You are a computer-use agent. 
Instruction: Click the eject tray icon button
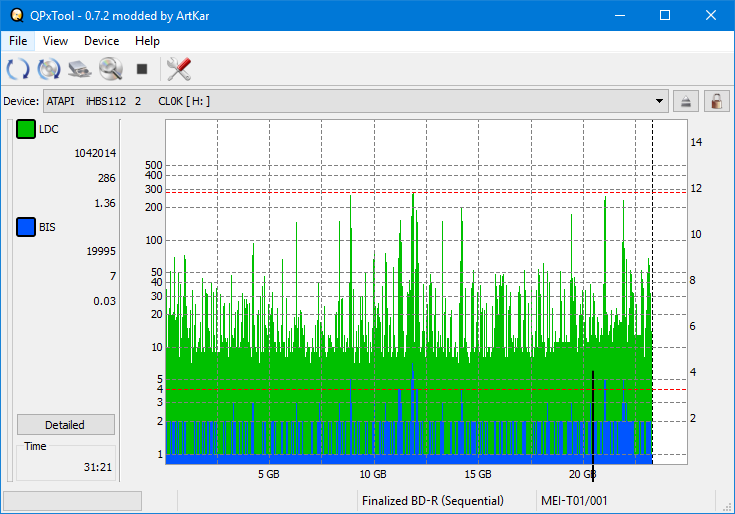pos(686,101)
